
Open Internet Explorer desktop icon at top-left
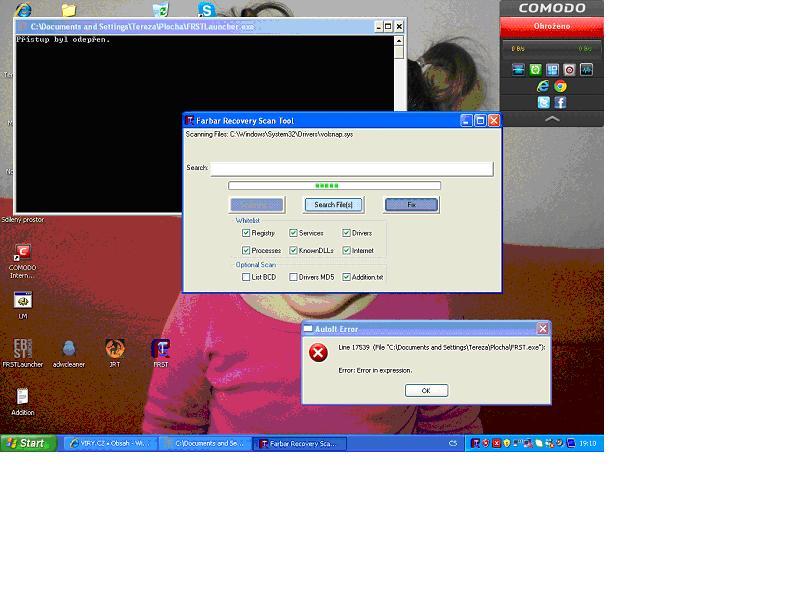click(x=23, y=9)
